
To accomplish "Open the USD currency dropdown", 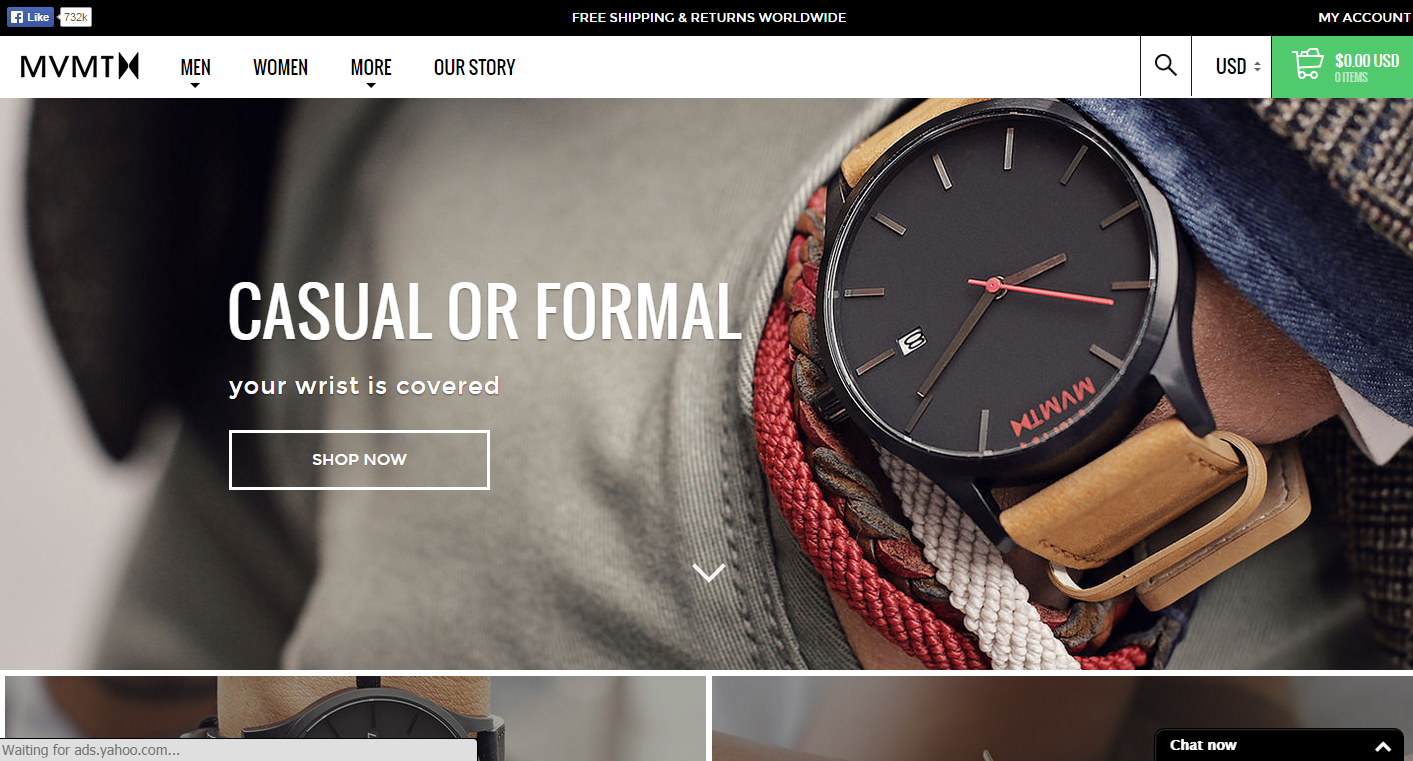I will [1238, 67].
